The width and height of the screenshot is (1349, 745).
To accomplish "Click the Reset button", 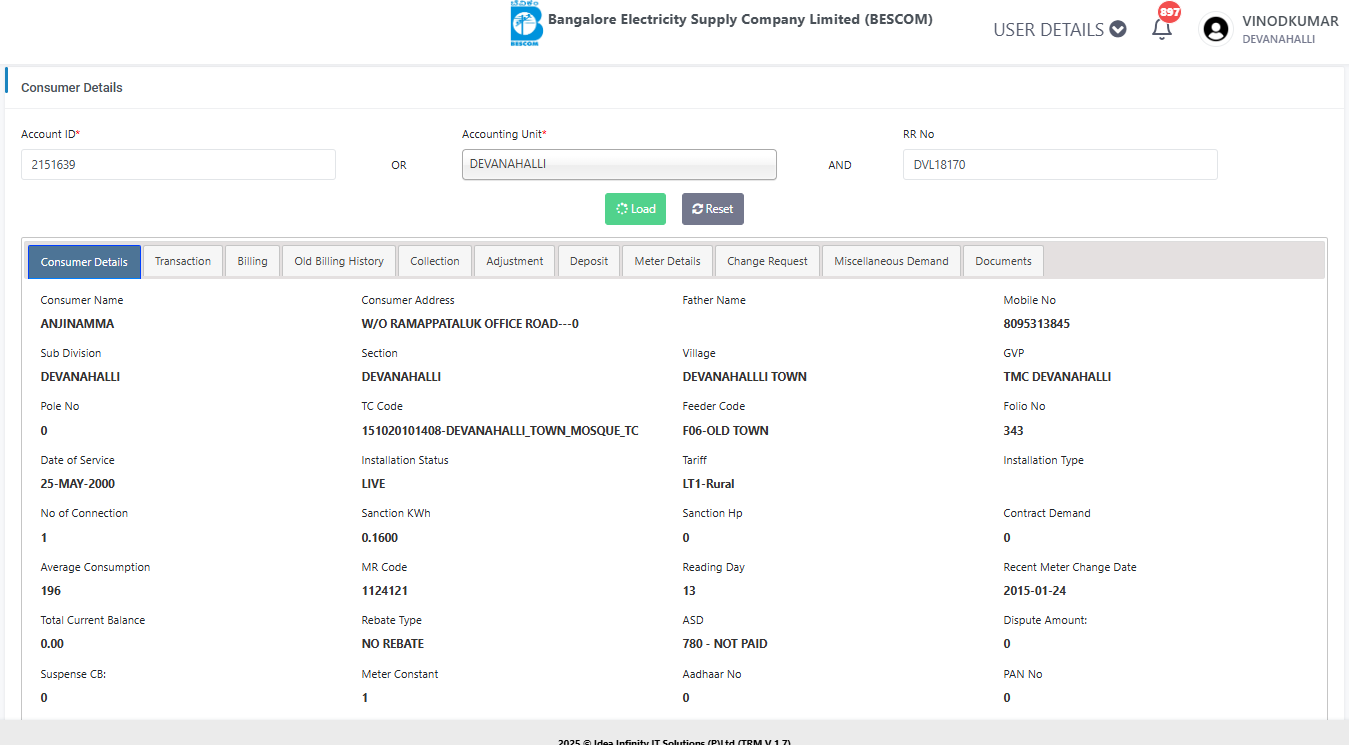I will click(713, 209).
